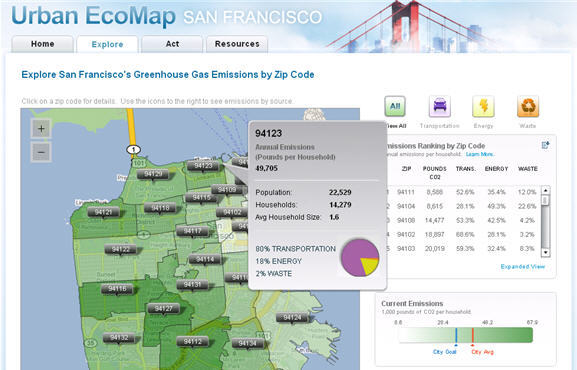This screenshot has width=577, height=370.
Task: Zoom in on the map
Action: point(41,128)
